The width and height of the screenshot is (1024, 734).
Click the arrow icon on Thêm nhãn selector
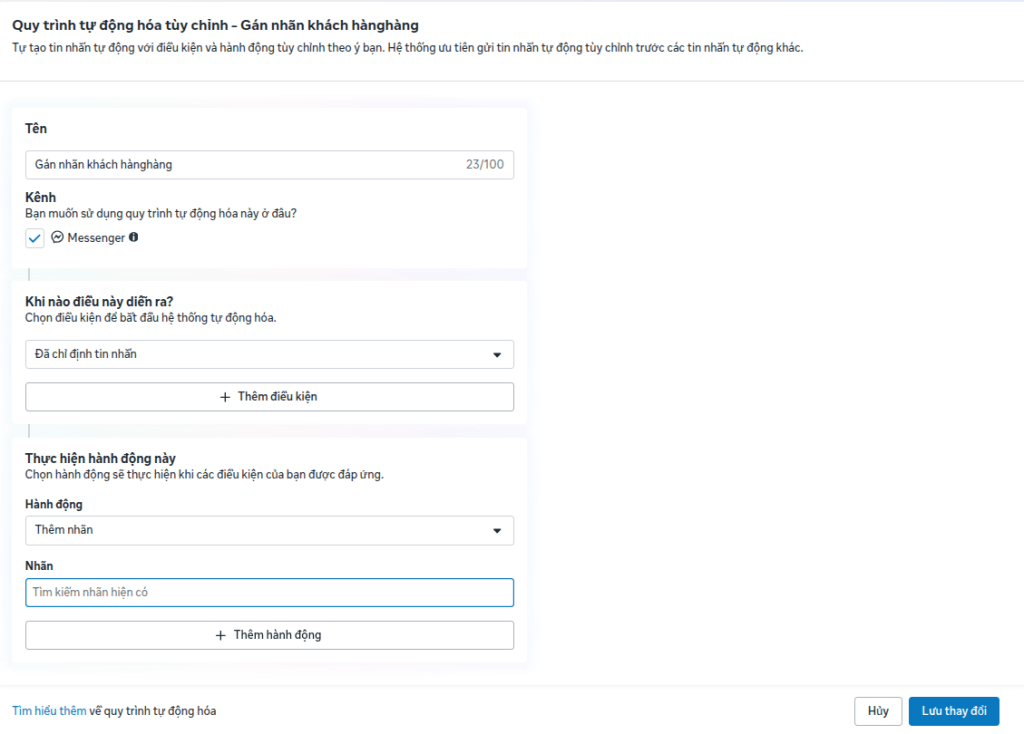(x=497, y=531)
